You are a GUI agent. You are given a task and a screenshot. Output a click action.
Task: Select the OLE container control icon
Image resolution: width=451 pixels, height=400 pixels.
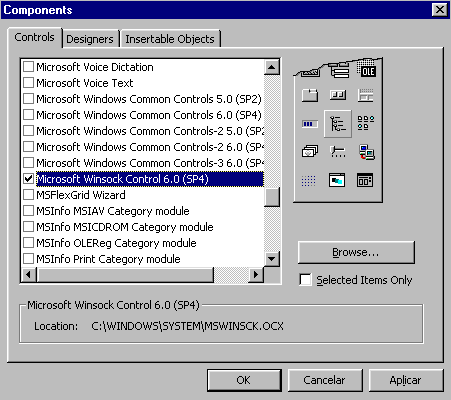[x=366, y=69]
